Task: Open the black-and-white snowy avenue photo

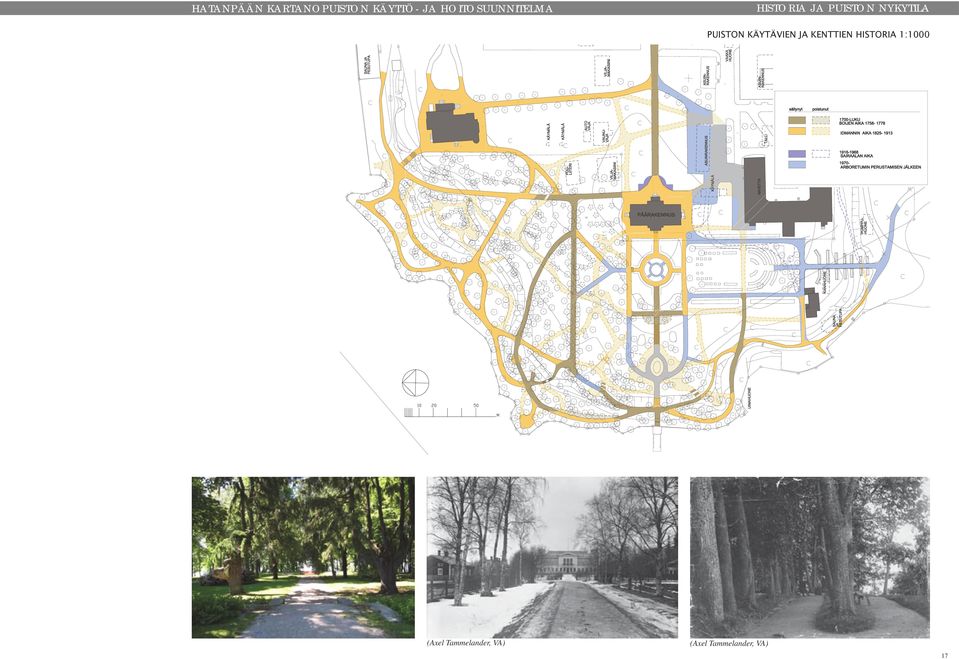Action: click(x=552, y=557)
